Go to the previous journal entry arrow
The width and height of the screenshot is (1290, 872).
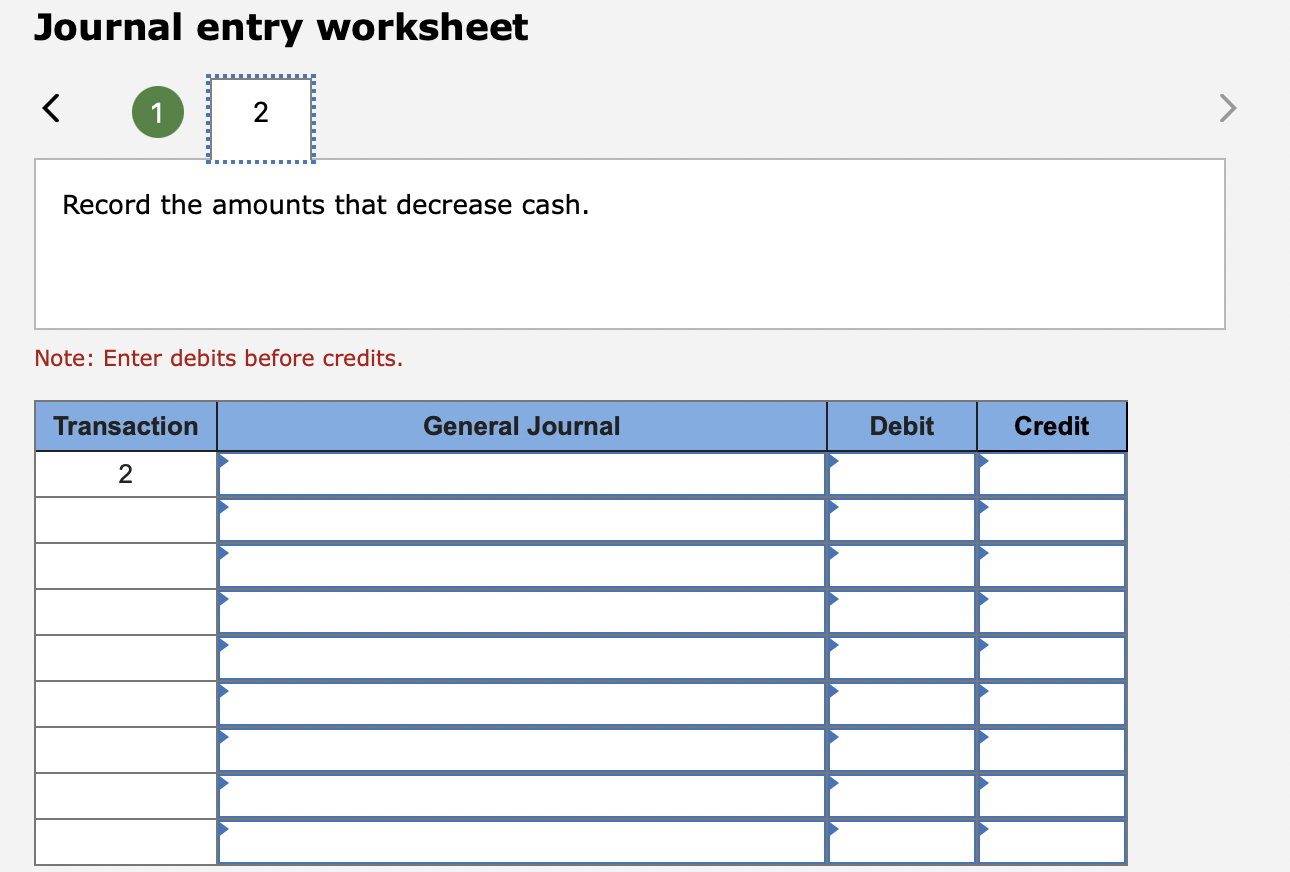pyautogui.click(x=50, y=107)
